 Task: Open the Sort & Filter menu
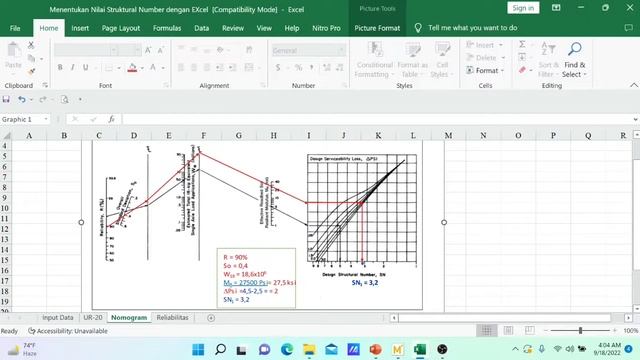pos(548,60)
